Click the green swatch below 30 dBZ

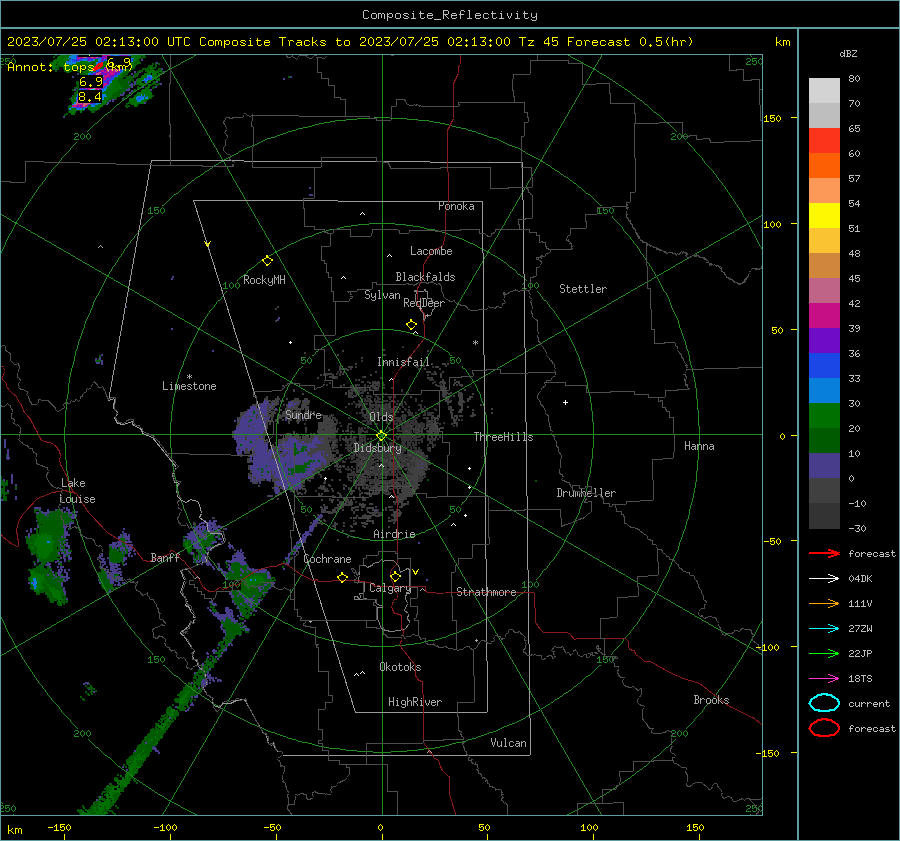point(824,415)
